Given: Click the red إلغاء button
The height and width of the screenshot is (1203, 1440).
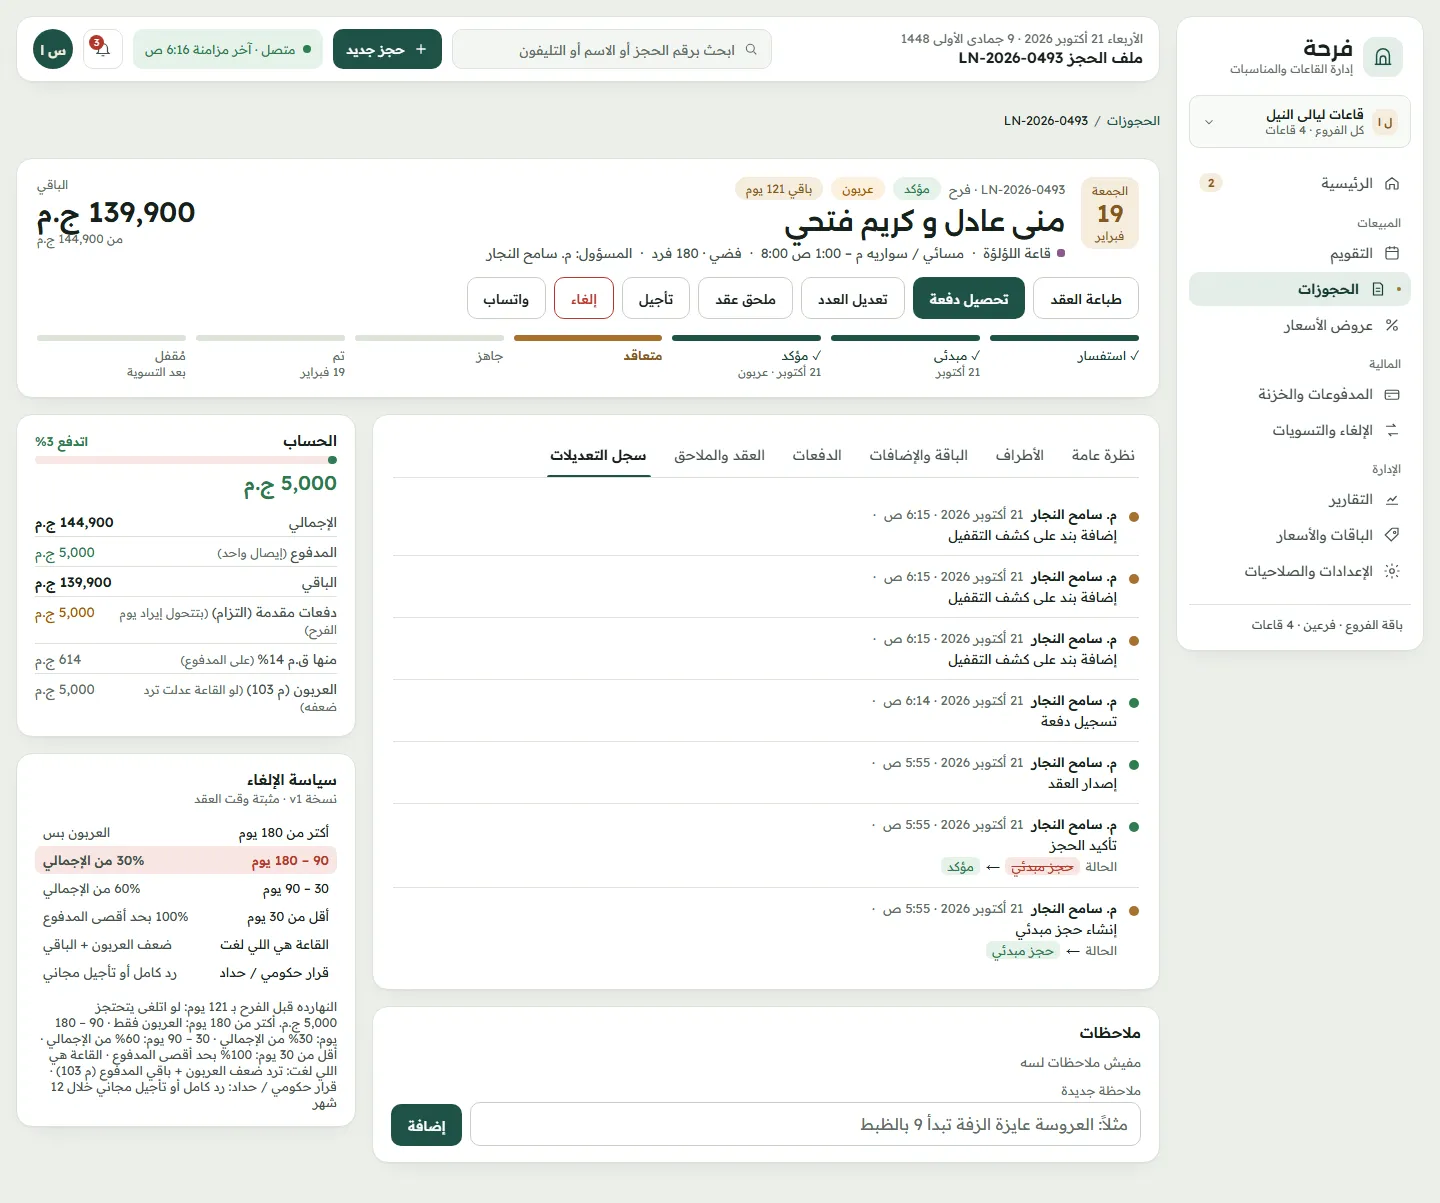Looking at the screenshot, I should pos(584,299).
